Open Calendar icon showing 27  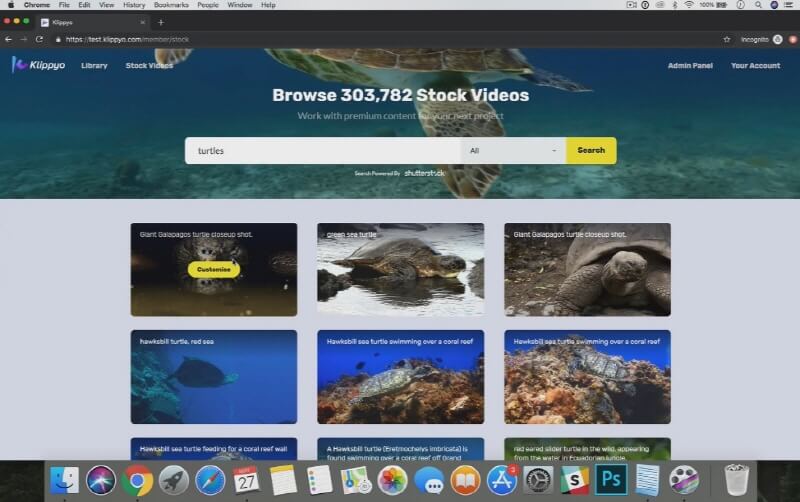point(246,480)
